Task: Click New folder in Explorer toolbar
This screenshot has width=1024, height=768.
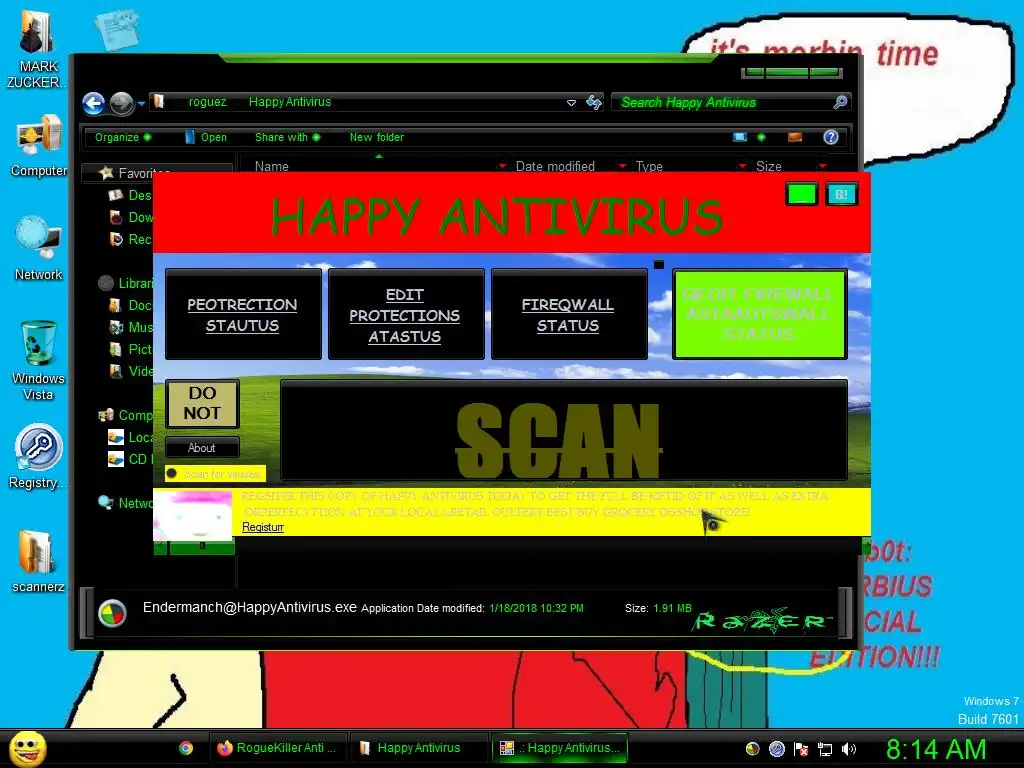Action: (x=377, y=137)
